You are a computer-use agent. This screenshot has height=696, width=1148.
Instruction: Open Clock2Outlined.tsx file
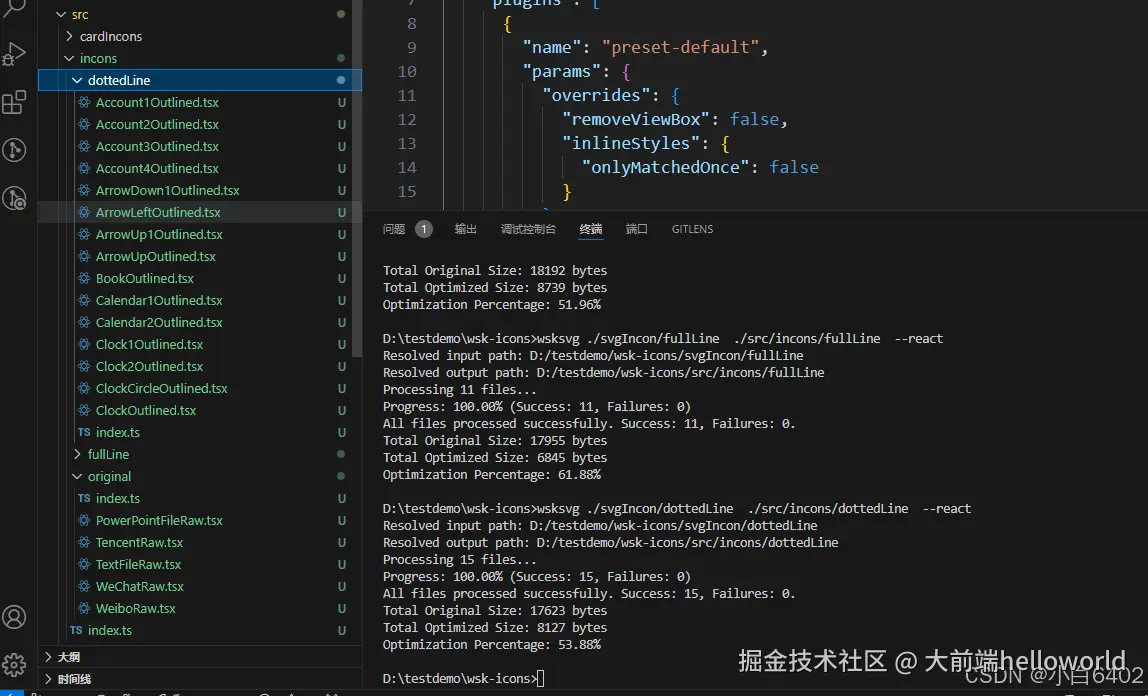coord(149,366)
